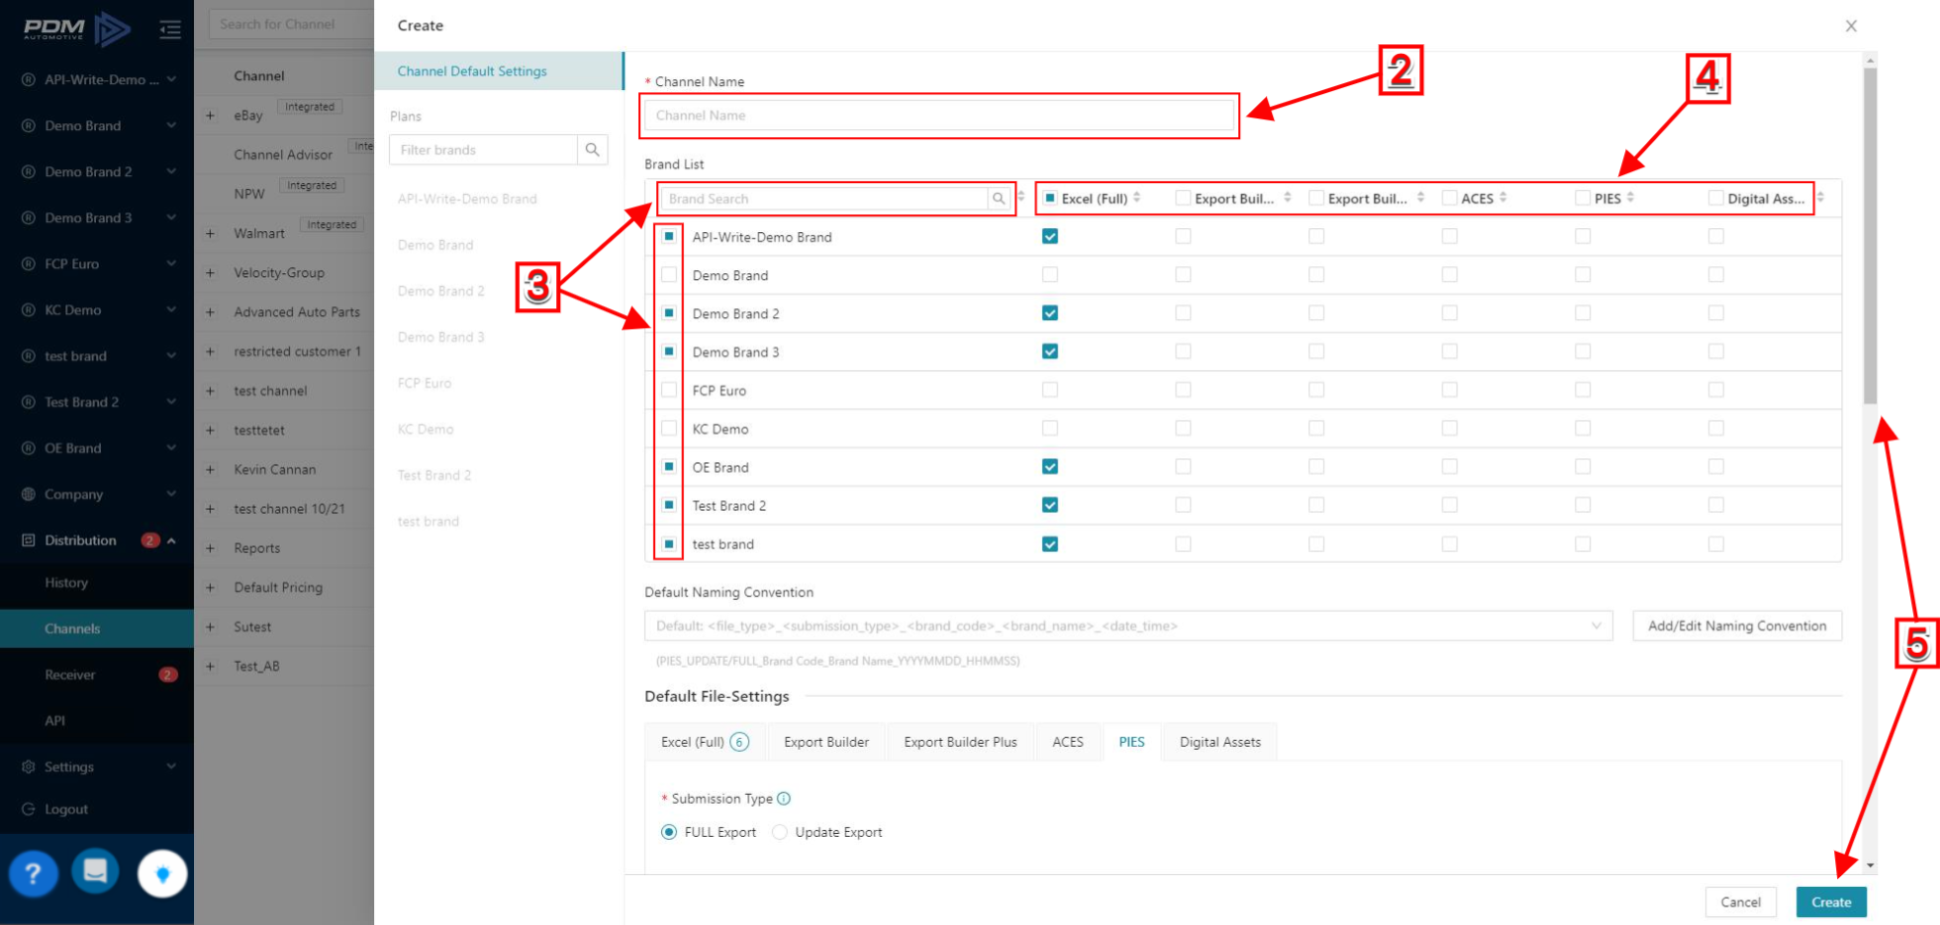Image resolution: width=1940 pixels, height=925 pixels.
Task: Switch to the Digital Assets tab
Action: click(1220, 742)
